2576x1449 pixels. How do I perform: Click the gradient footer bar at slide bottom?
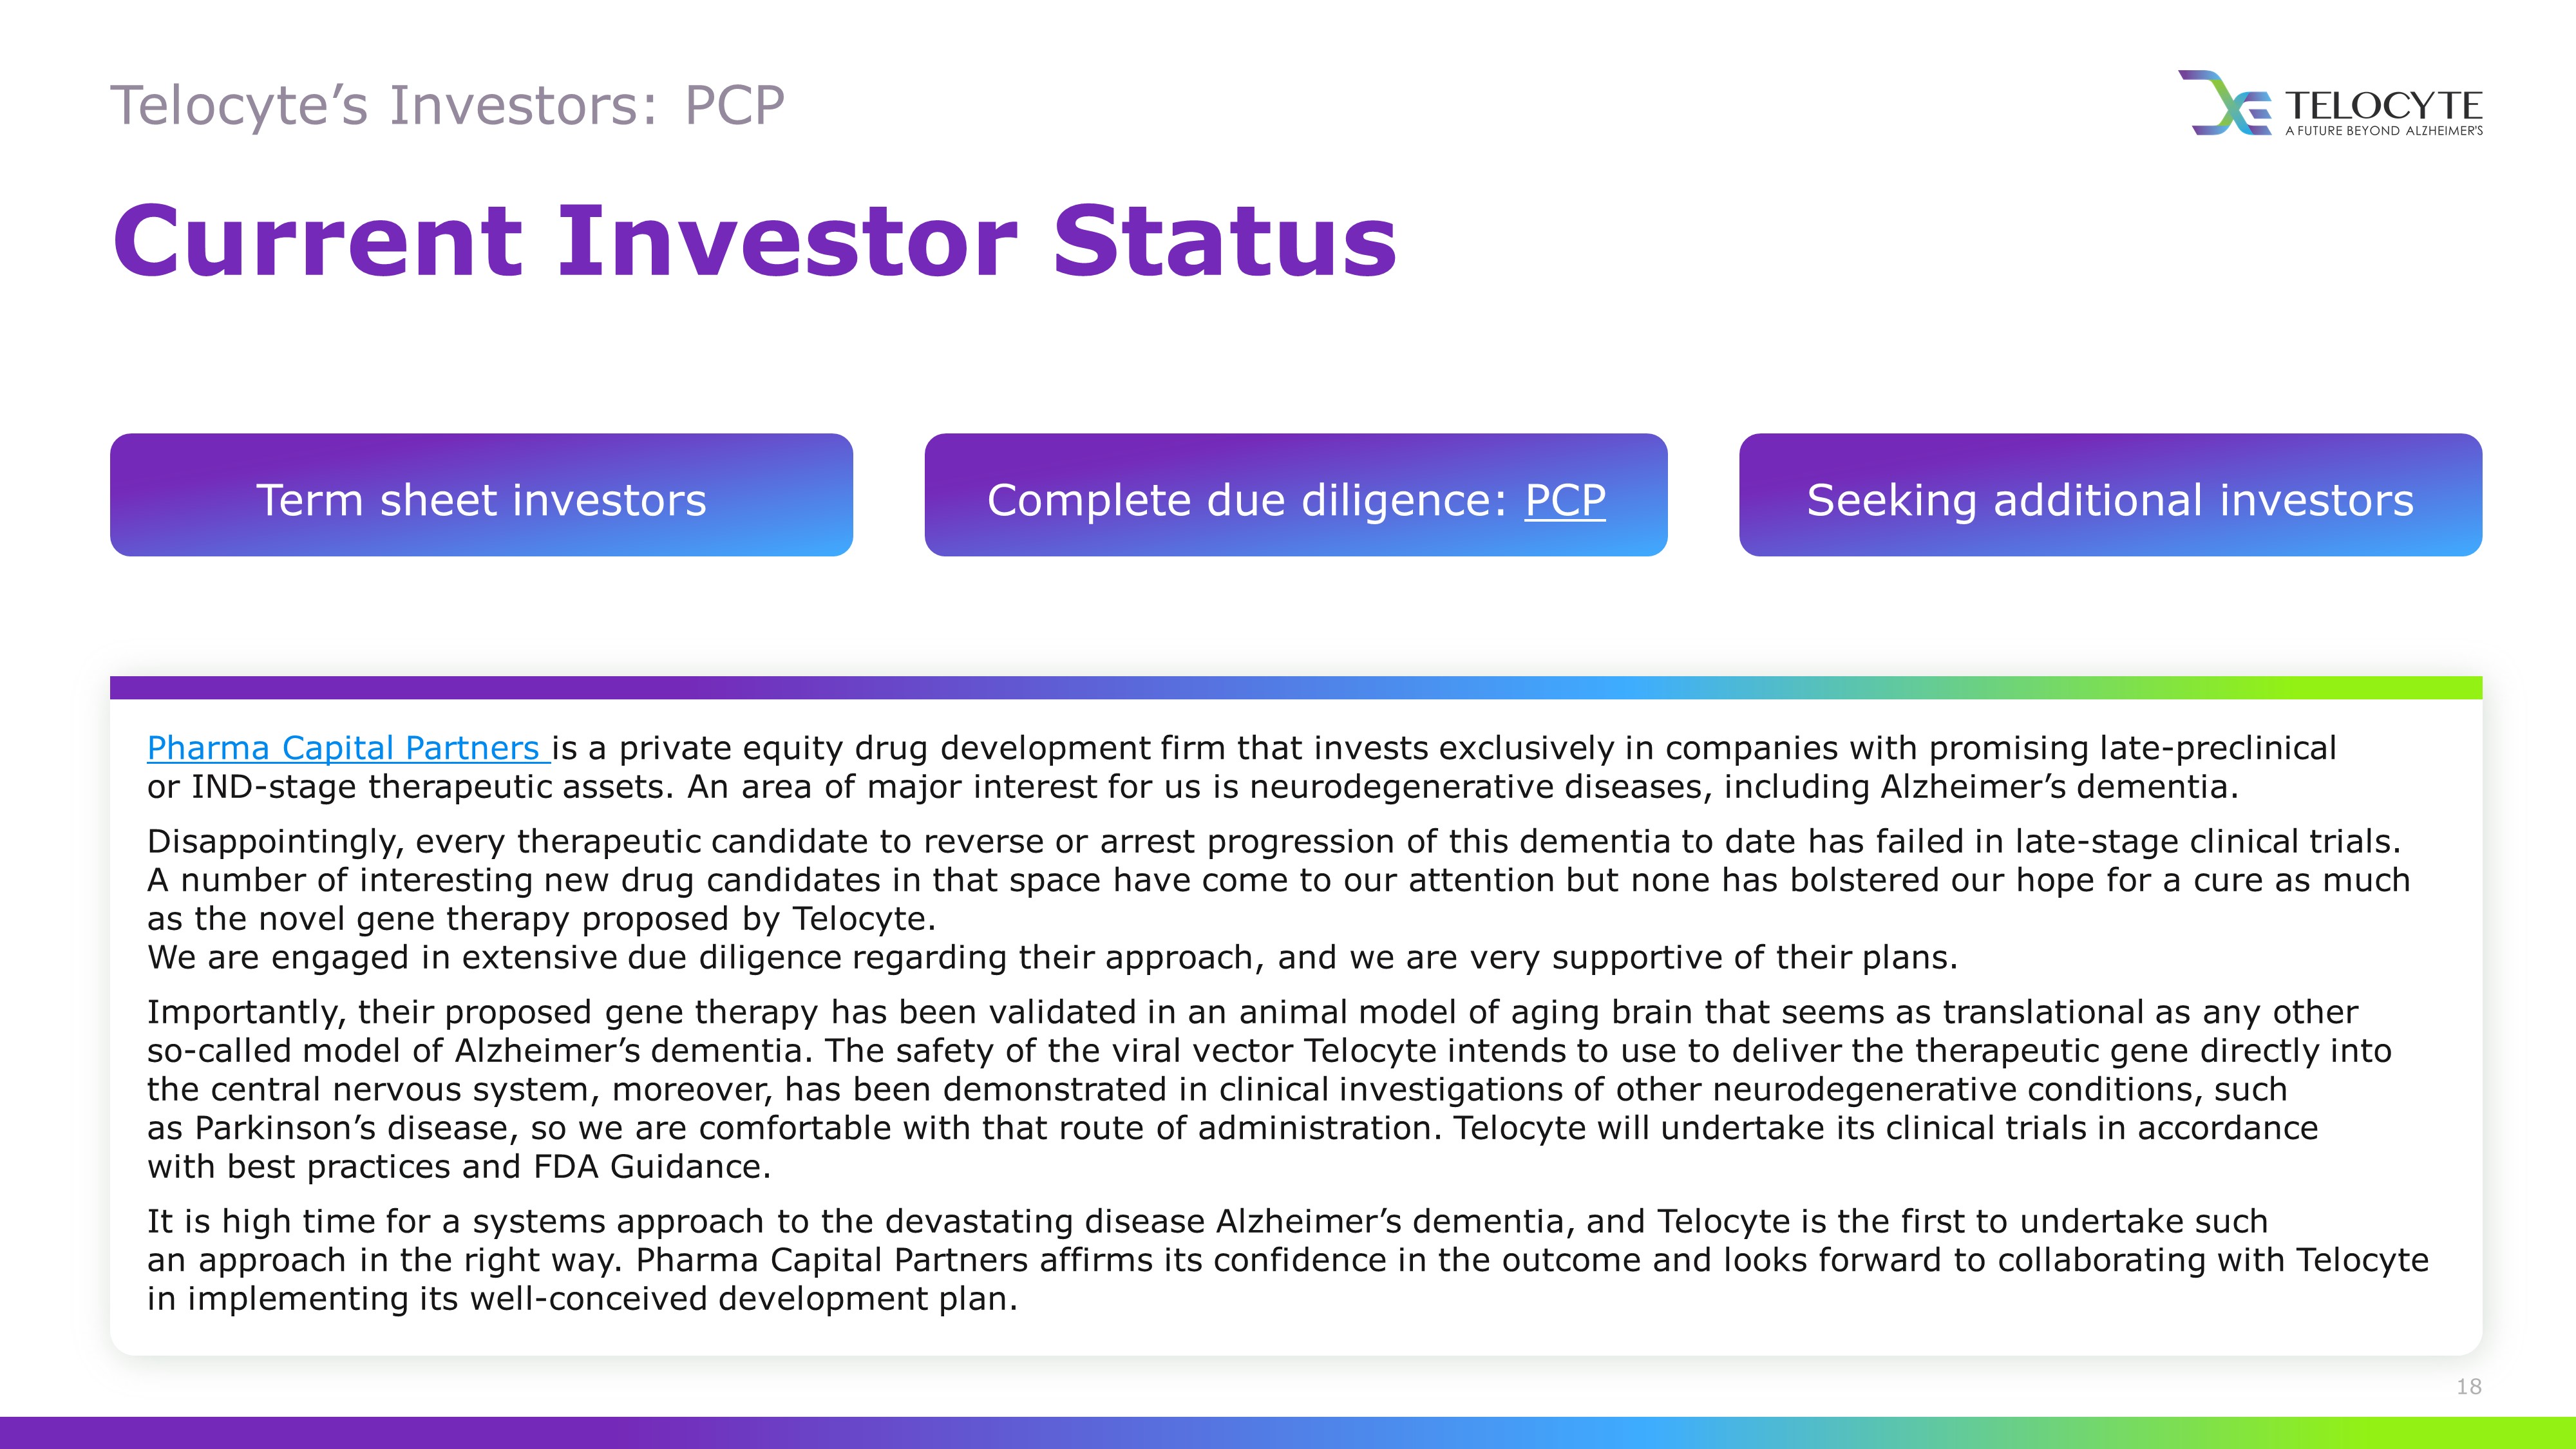click(x=1288, y=1432)
